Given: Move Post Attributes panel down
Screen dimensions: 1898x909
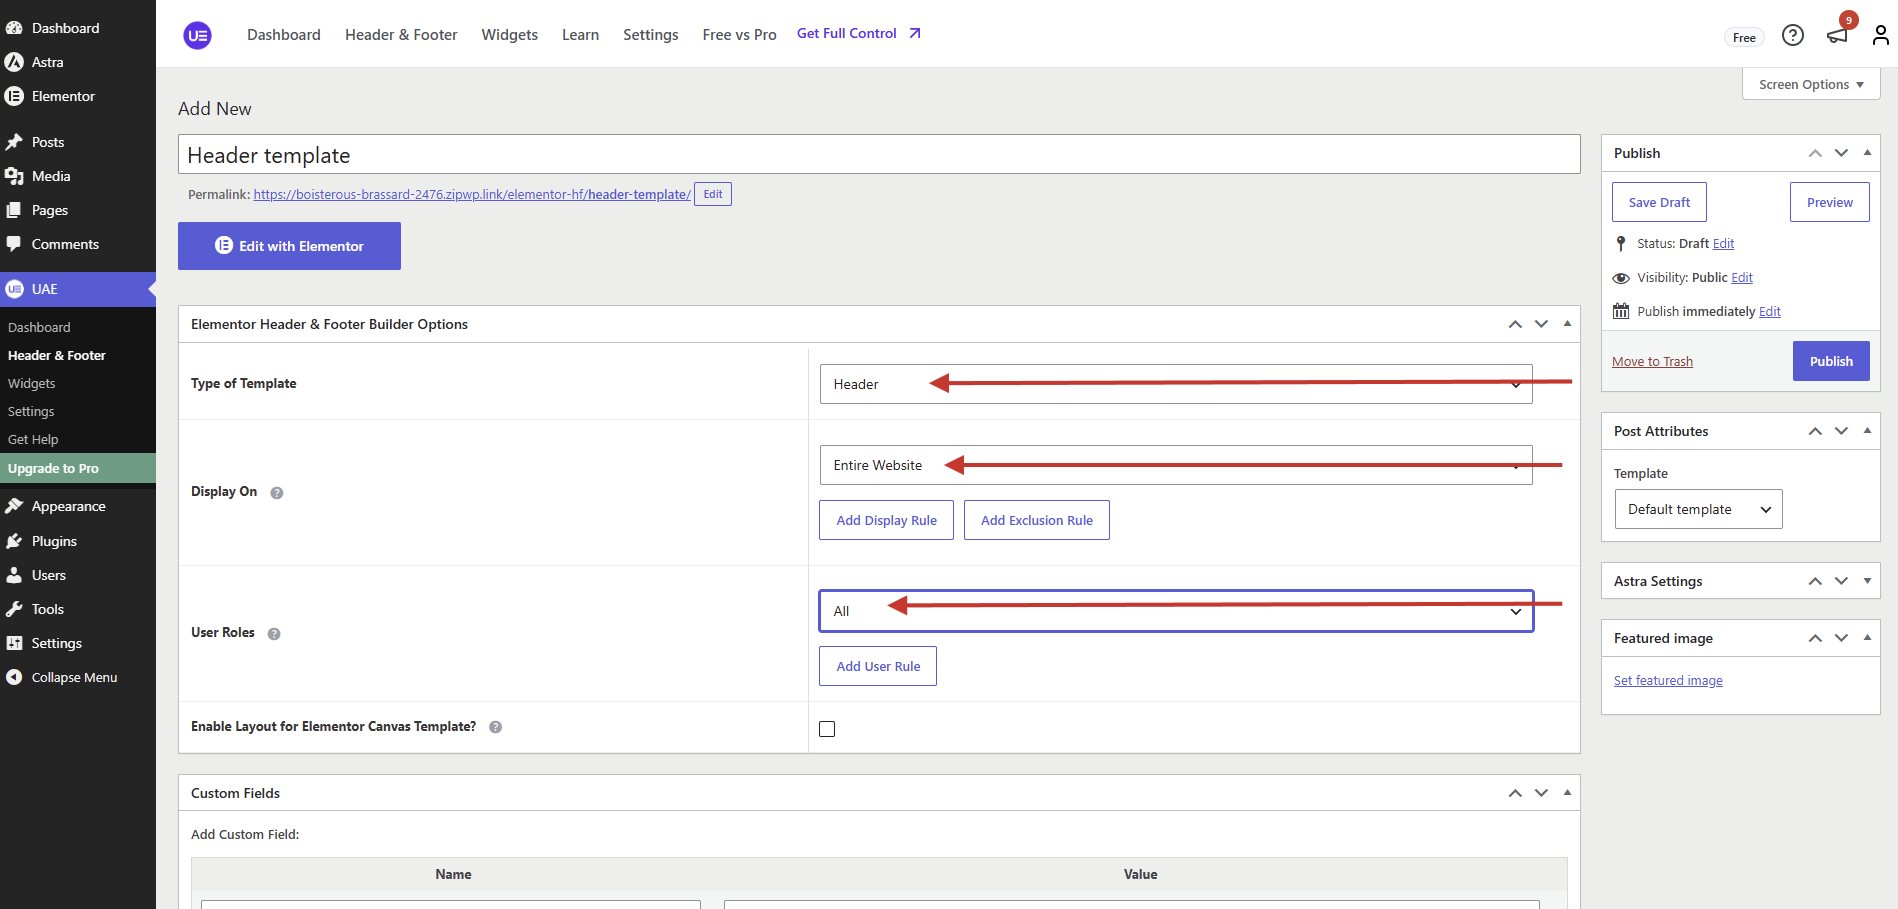Looking at the screenshot, I should point(1841,431).
